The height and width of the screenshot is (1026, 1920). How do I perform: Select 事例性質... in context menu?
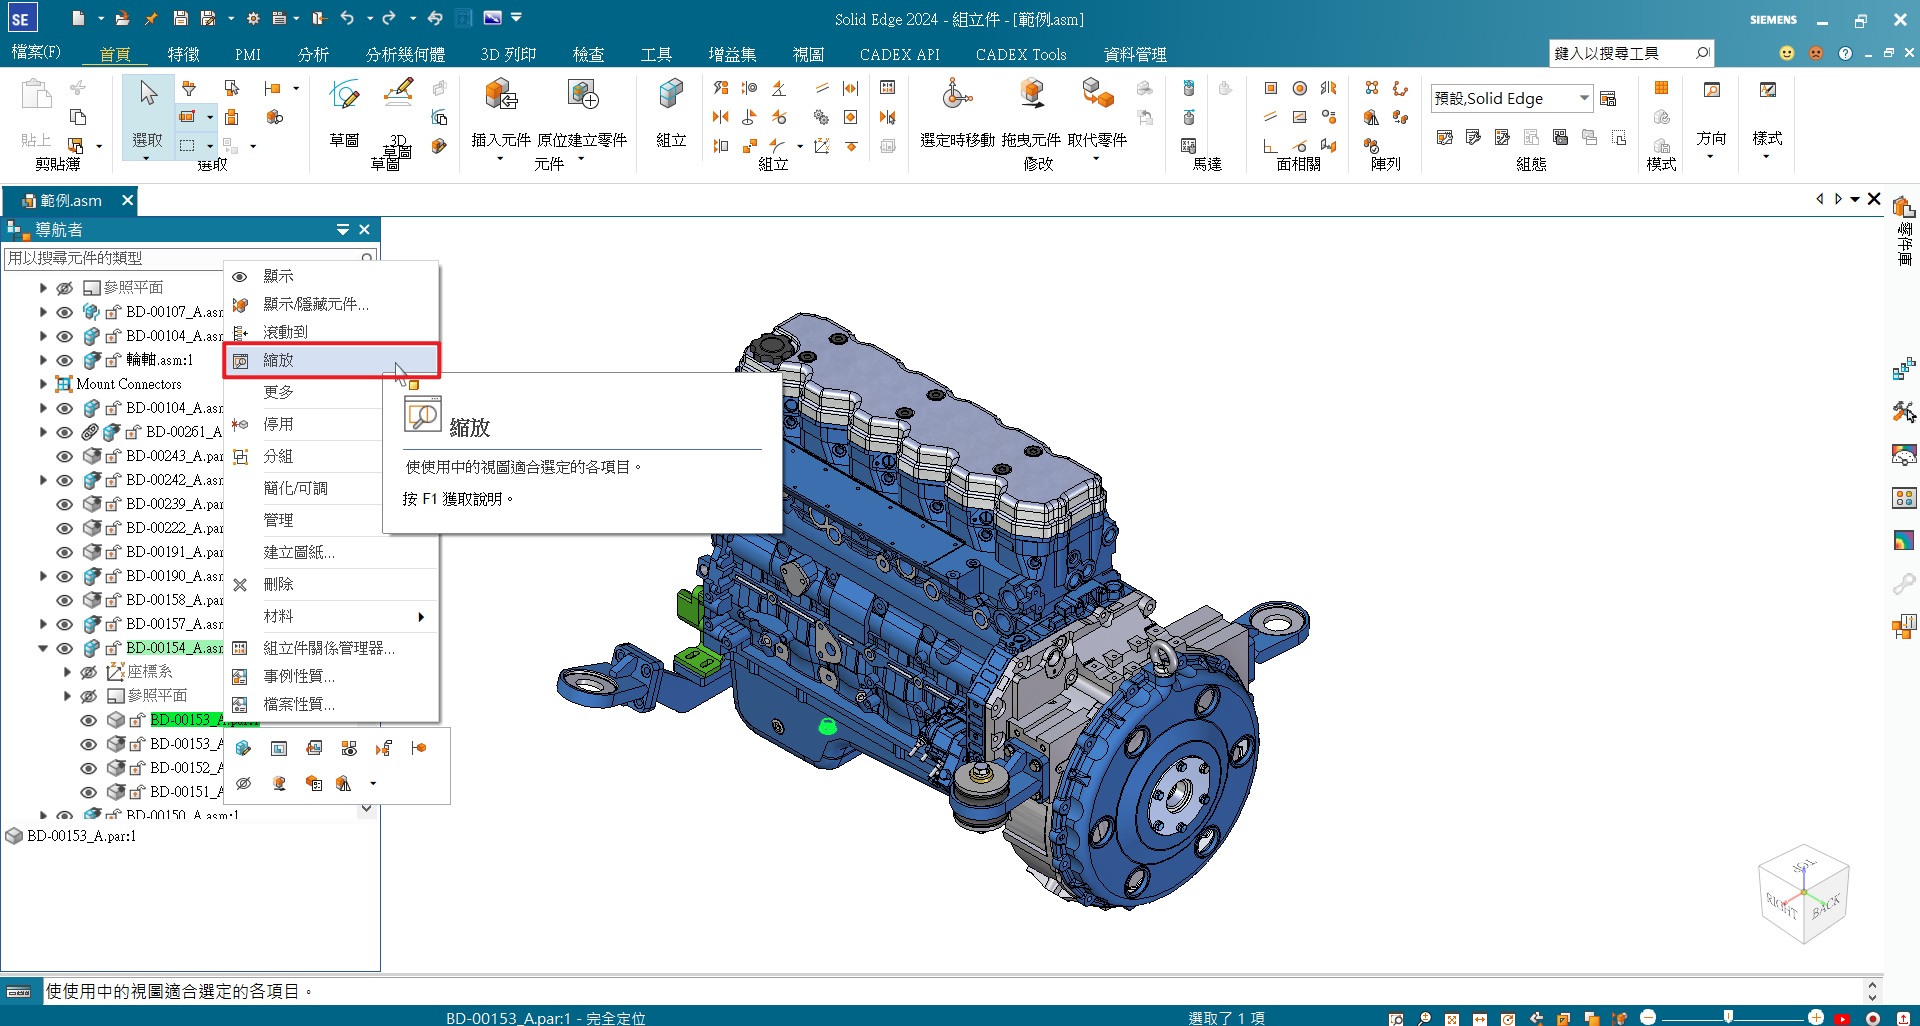[331, 676]
